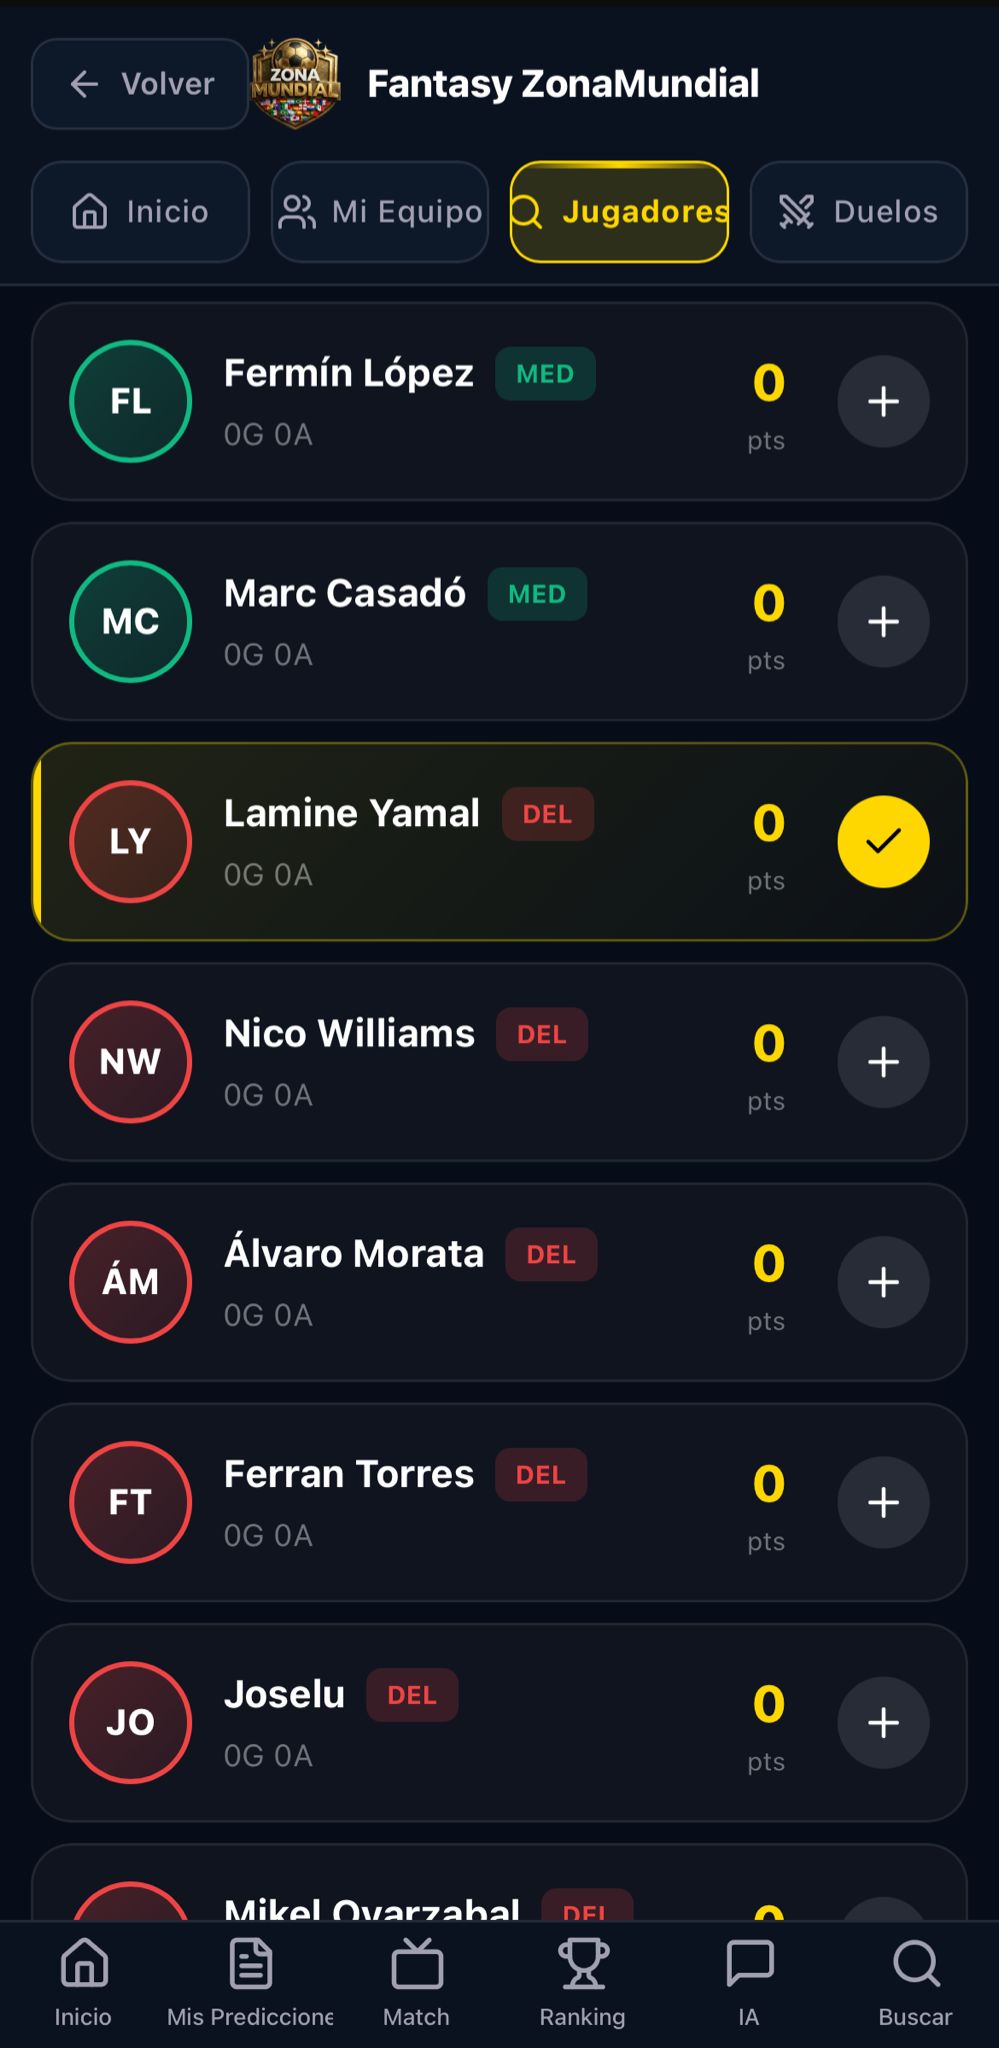Screen dimensions: 999x2048
Task: Open the Inicio home icon in bottom bar
Action: point(84,1964)
